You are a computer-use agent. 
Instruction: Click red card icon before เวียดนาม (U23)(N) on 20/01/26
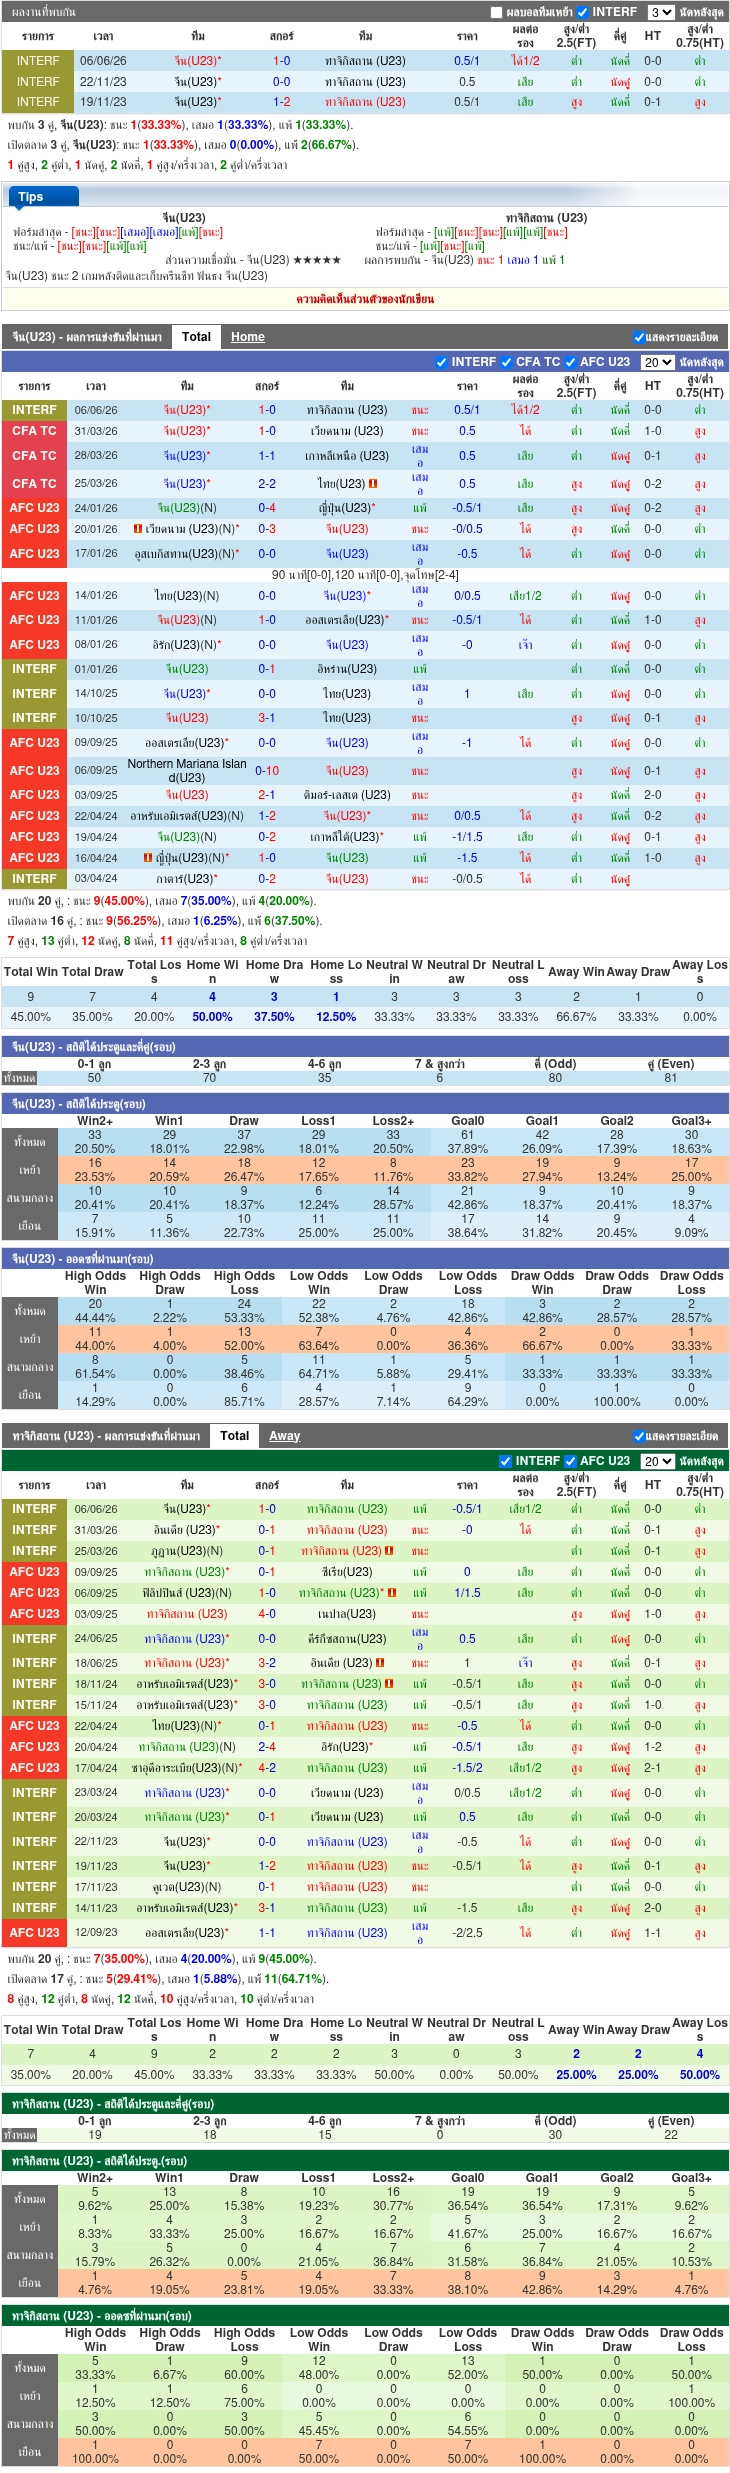138,529
